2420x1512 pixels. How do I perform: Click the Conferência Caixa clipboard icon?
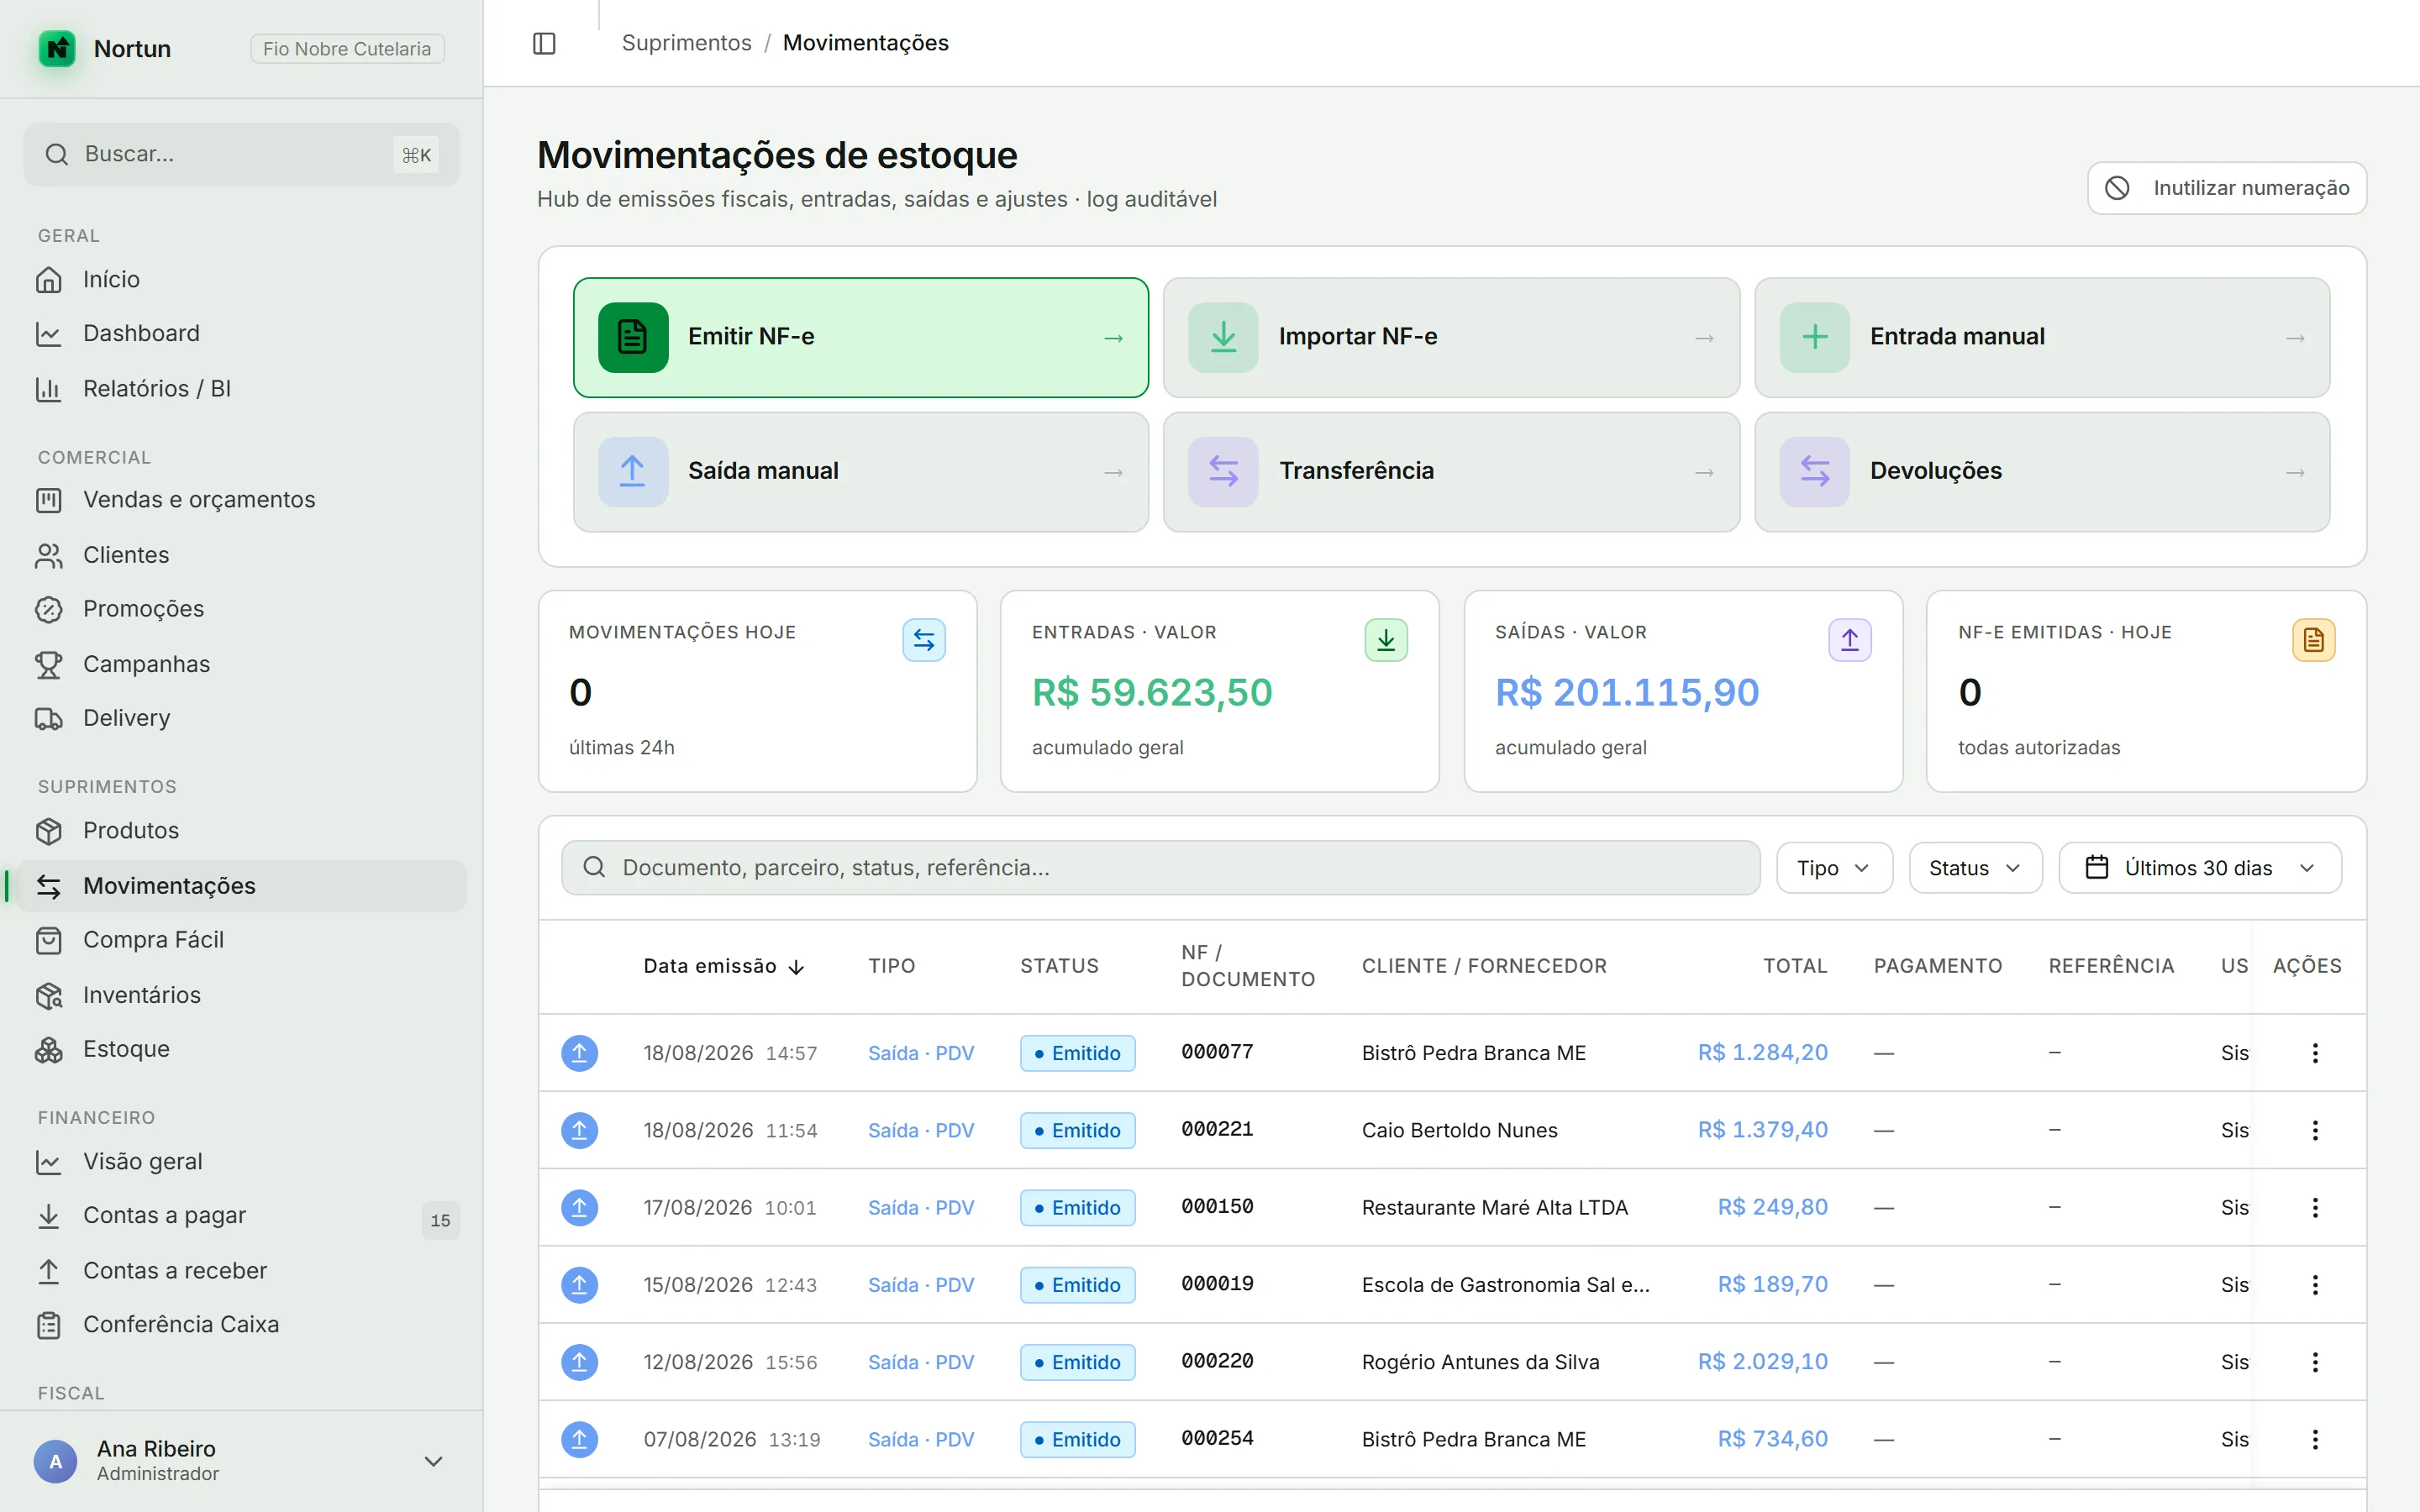pyautogui.click(x=49, y=1324)
